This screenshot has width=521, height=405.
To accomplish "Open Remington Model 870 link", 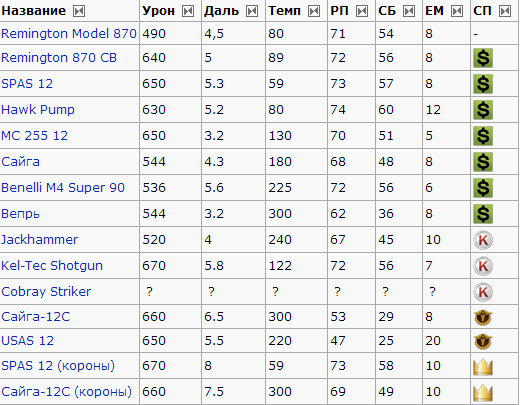I will [x=69, y=34].
